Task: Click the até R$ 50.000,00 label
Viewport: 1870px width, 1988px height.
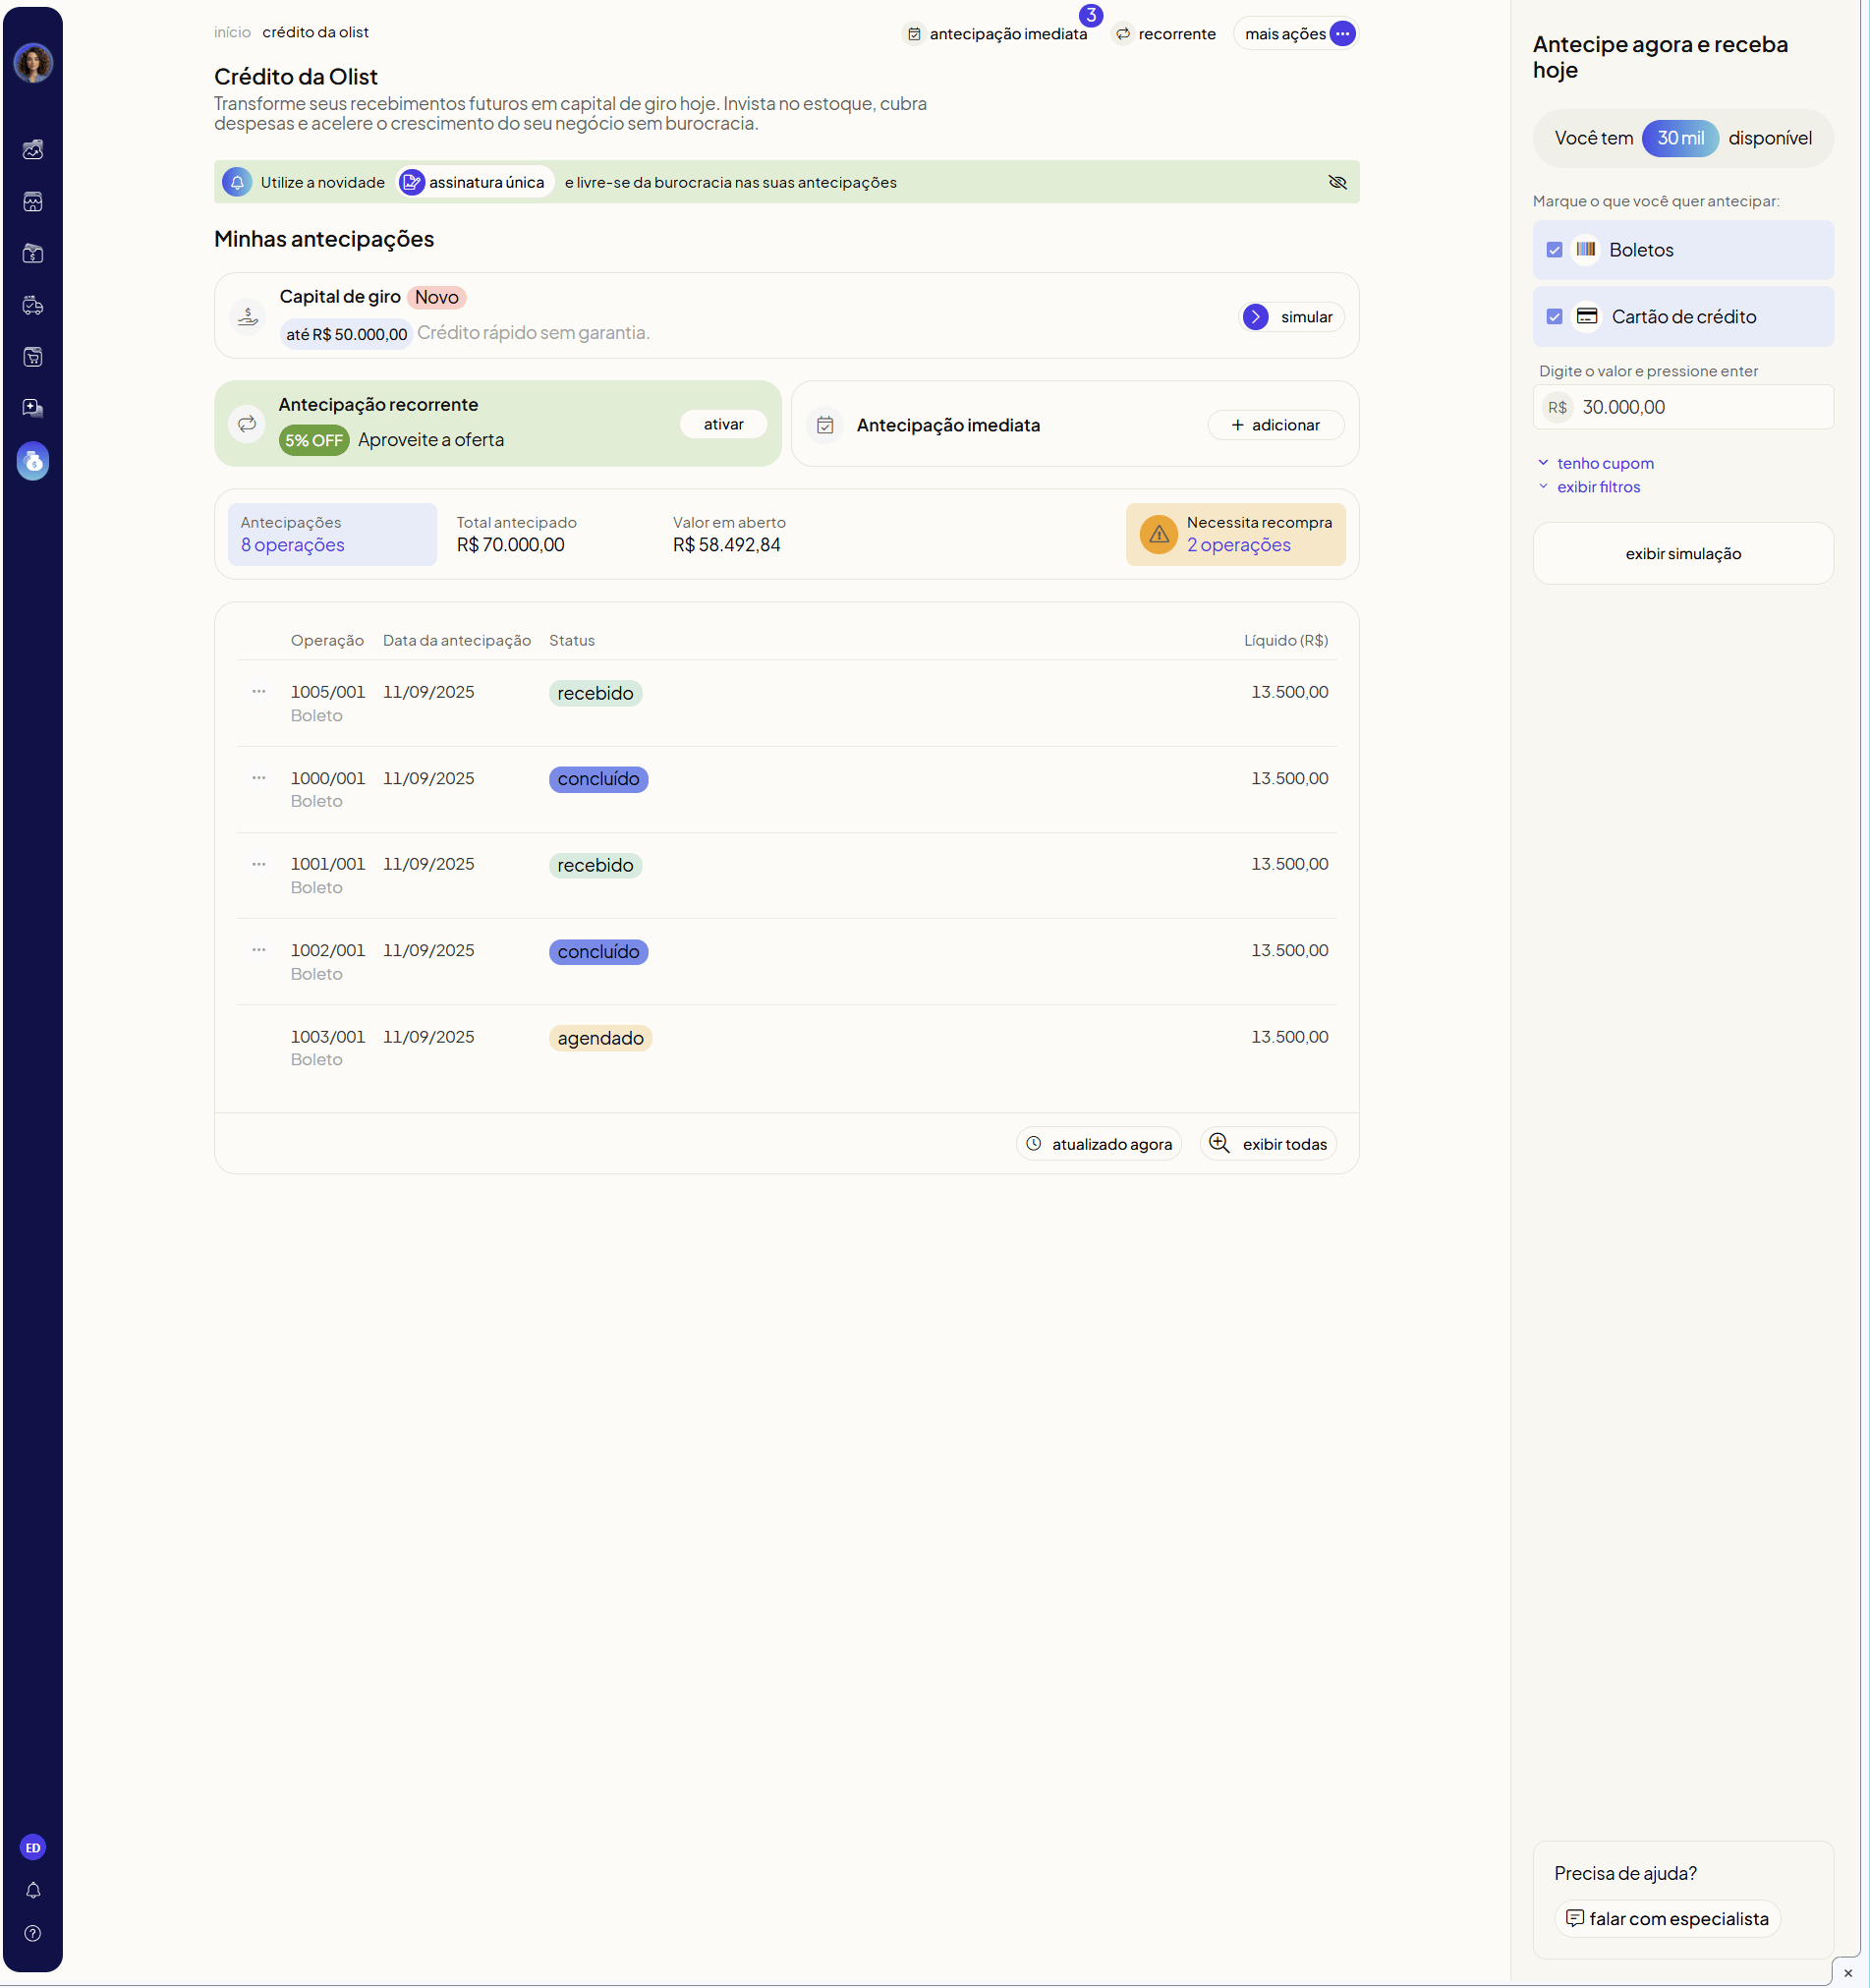Action: pos(346,334)
